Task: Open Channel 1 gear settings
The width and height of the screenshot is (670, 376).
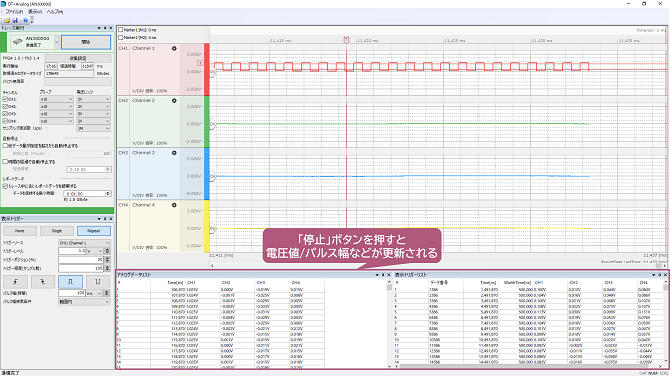Action: click(174, 48)
